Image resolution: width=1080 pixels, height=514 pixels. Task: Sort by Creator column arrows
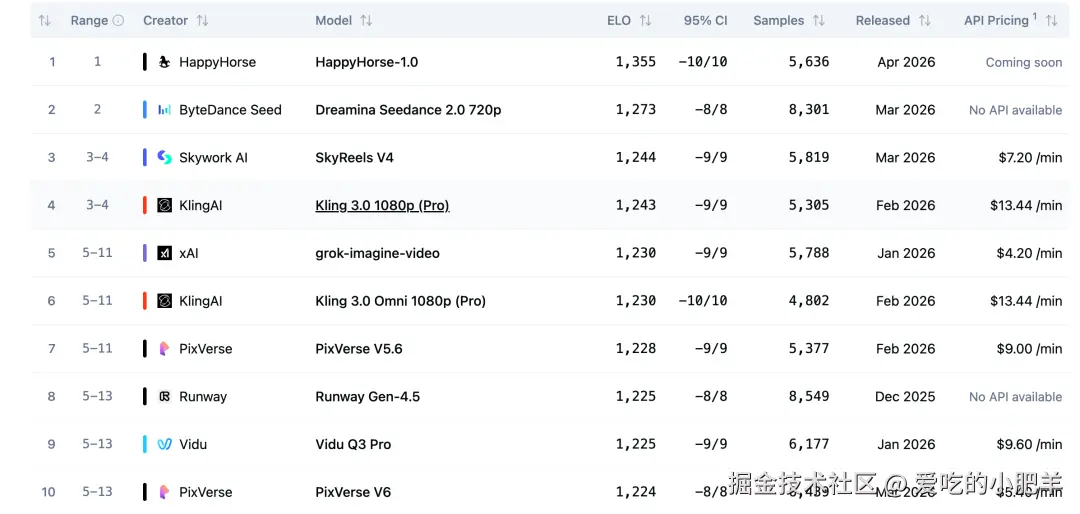click(x=203, y=20)
